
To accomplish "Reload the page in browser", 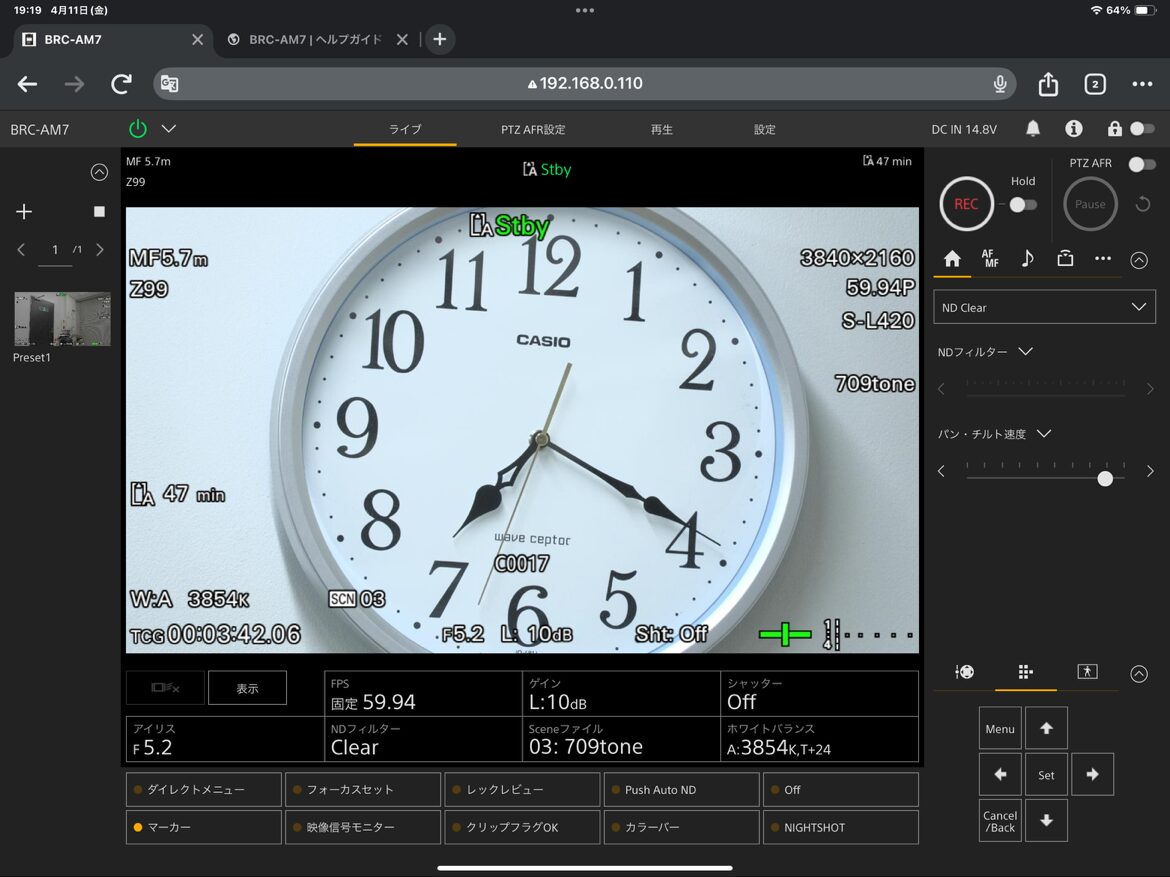I will click(122, 84).
